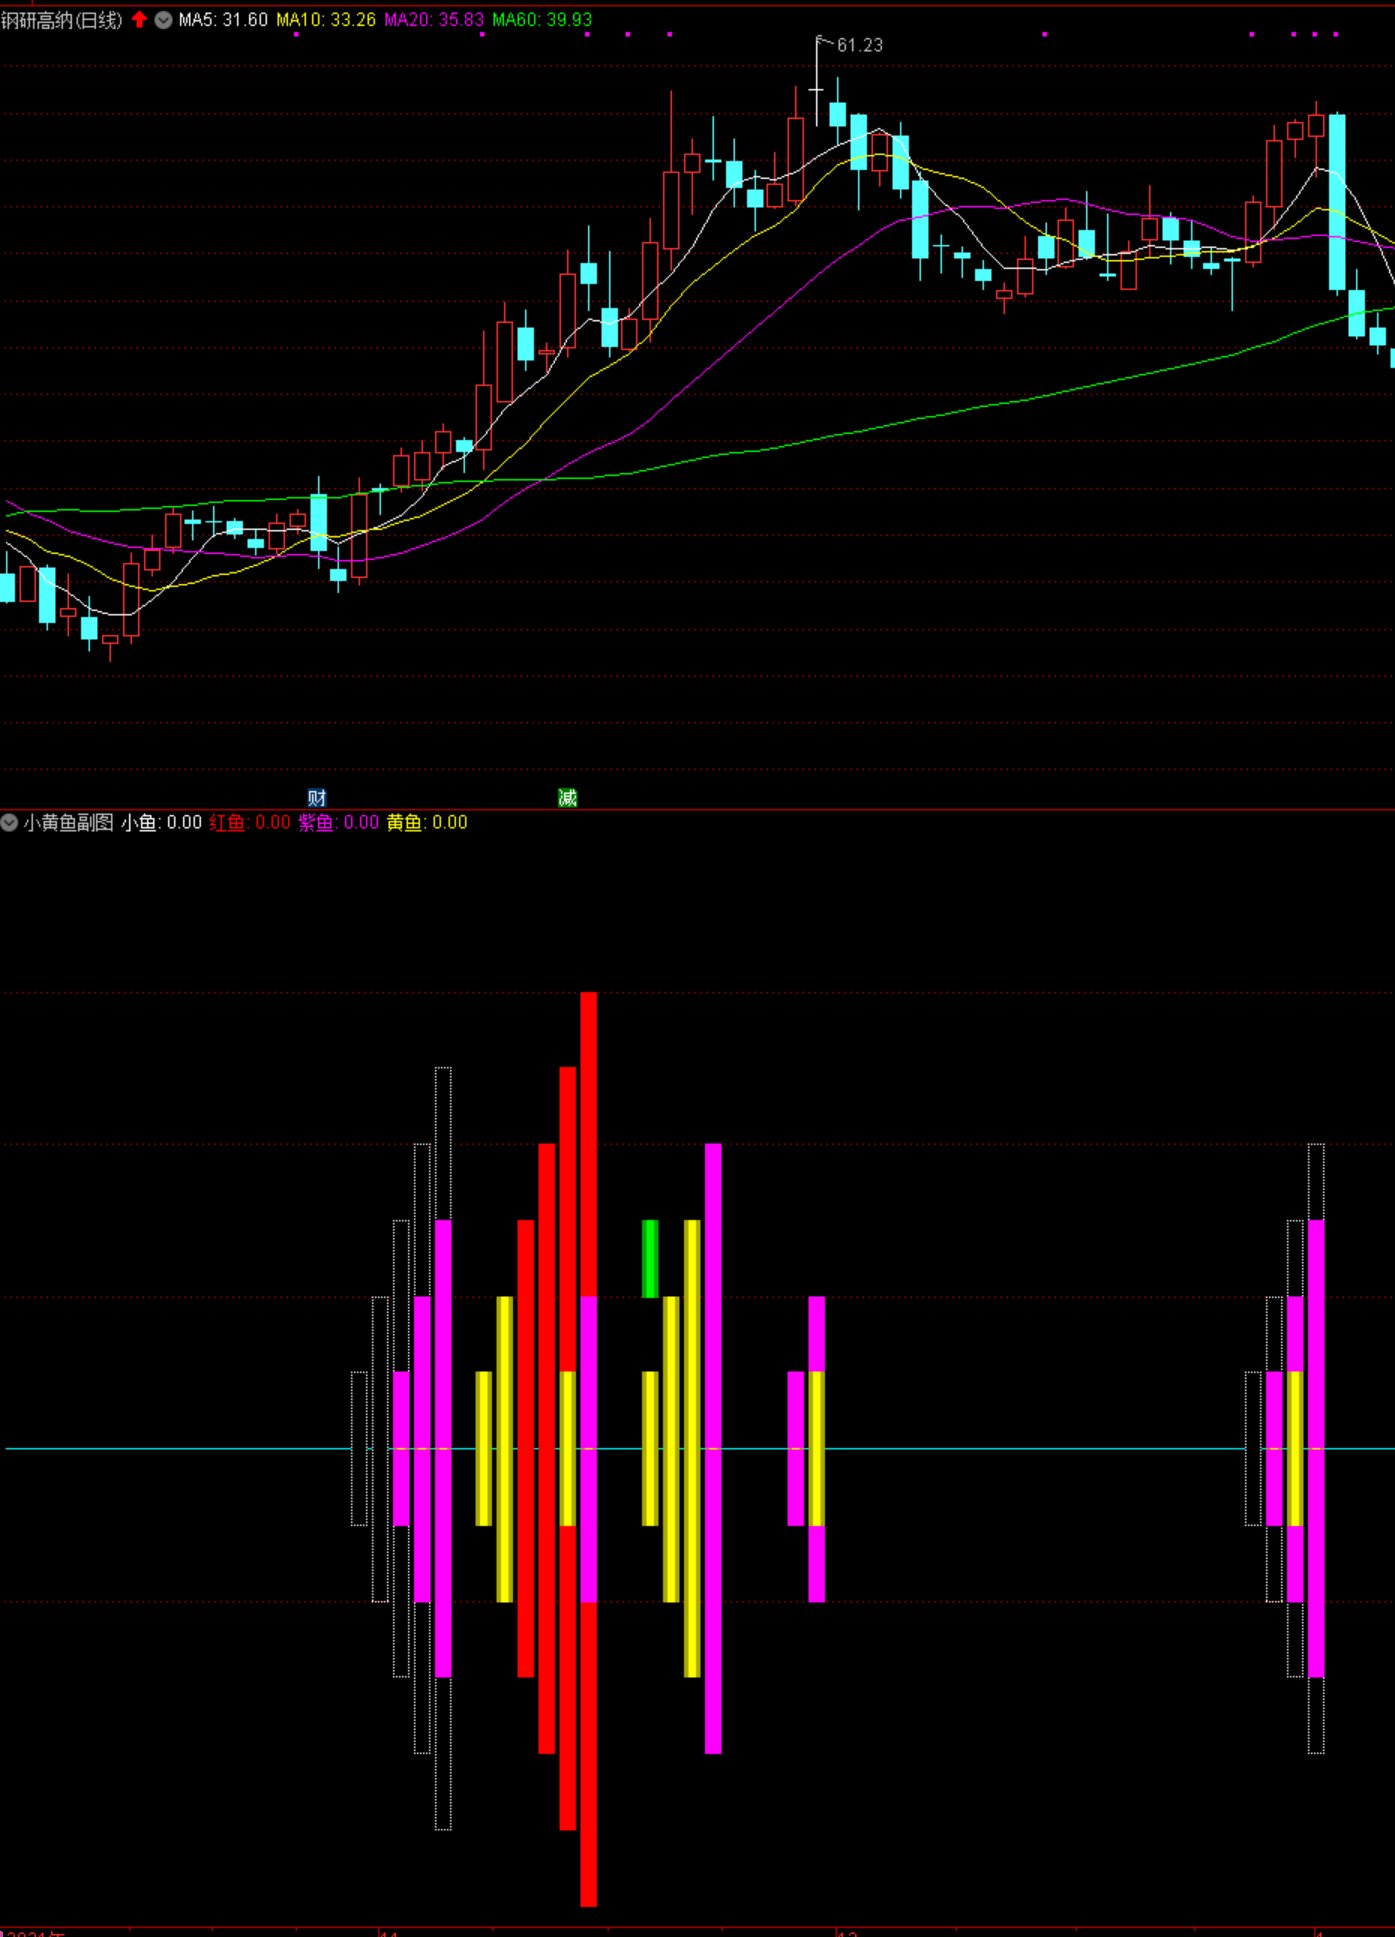The image size is (1395, 1937).
Task: Click the 小黄鱼副图 indicator name
Action: [68, 823]
